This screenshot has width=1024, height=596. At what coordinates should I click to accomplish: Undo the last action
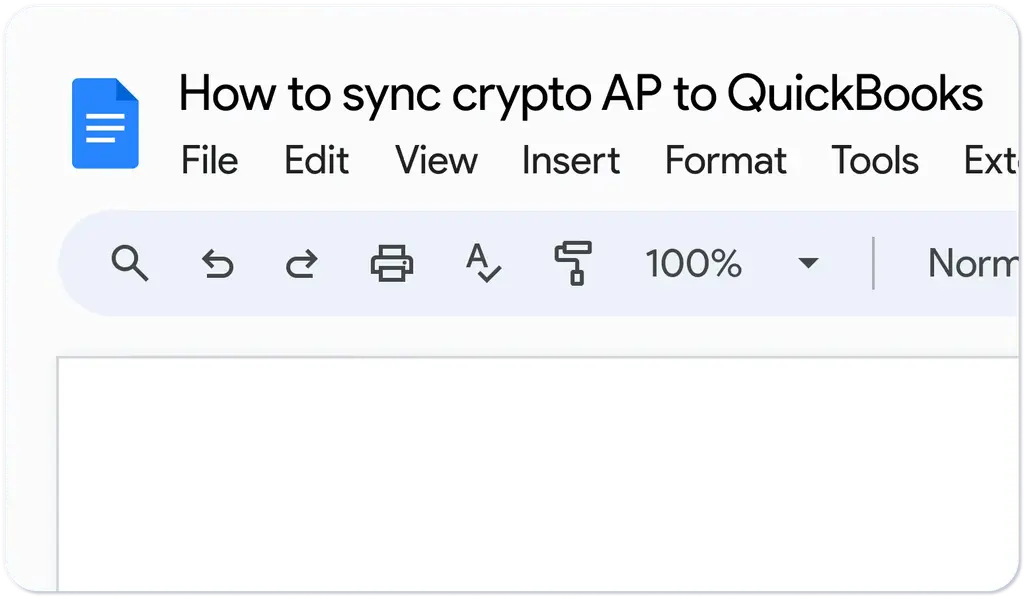[x=217, y=264]
